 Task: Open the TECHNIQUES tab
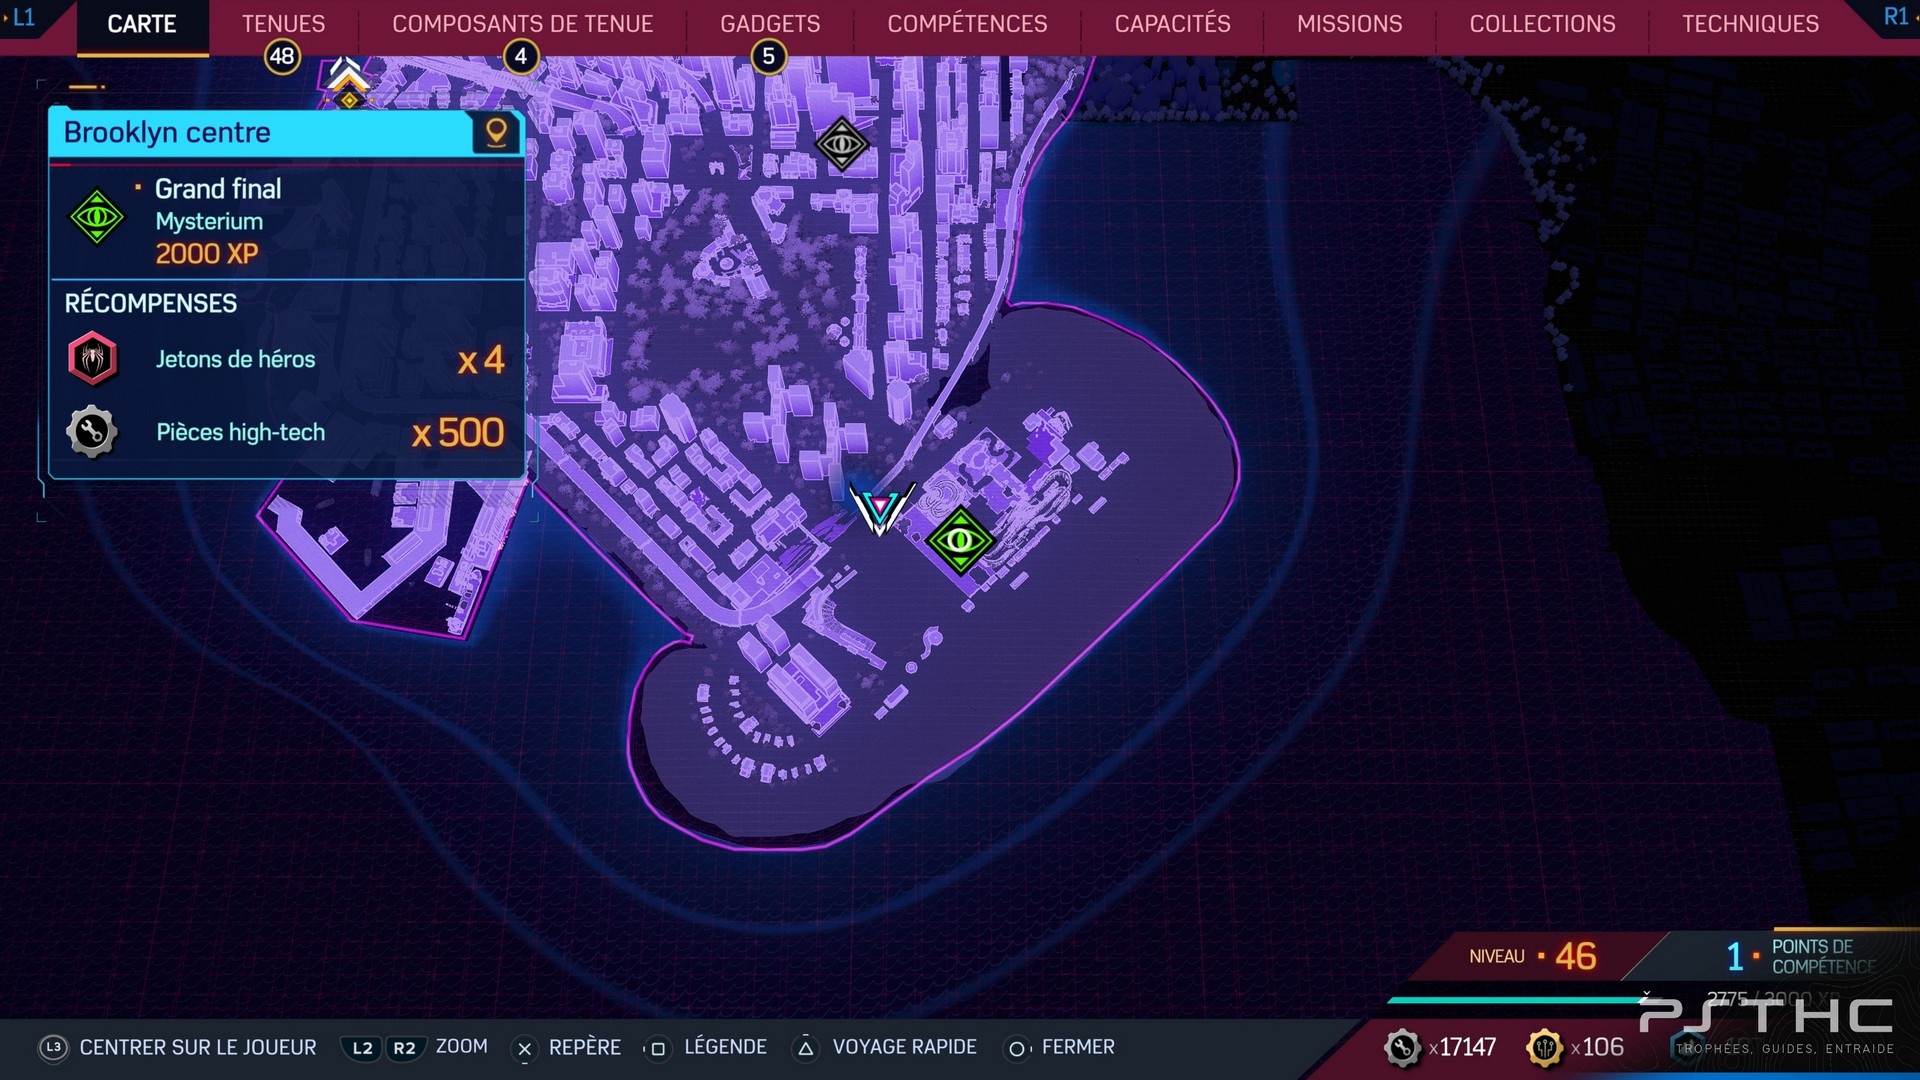[x=1750, y=24]
